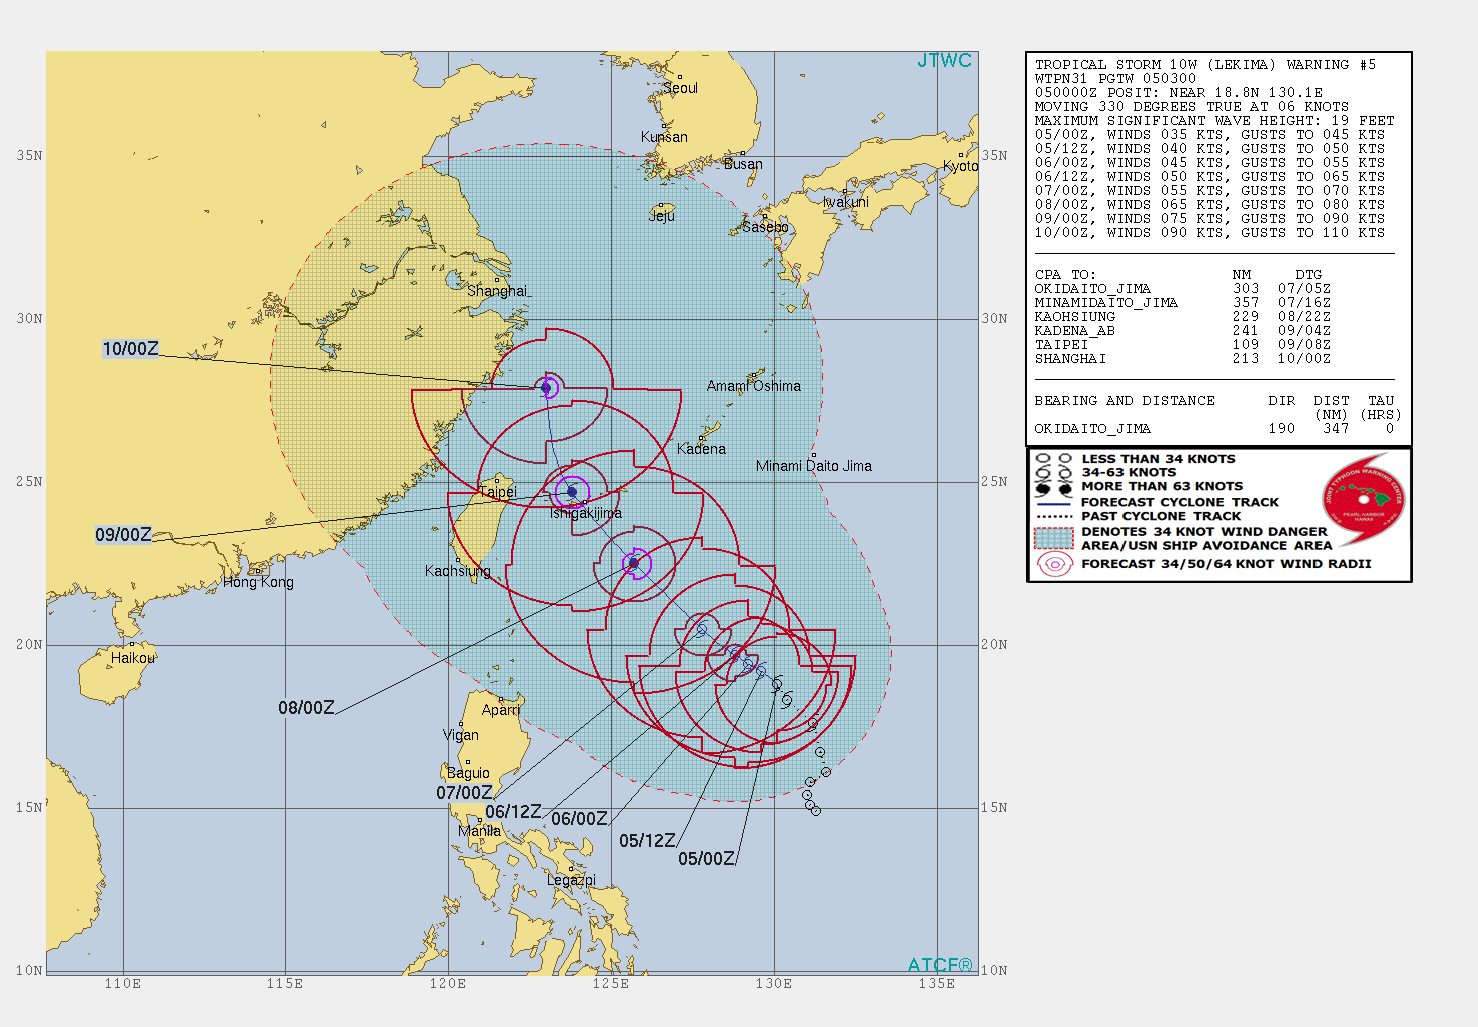Click the 10/00Z forecast time label
Image resolution: width=1478 pixels, height=1027 pixels.
pos(130,349)
